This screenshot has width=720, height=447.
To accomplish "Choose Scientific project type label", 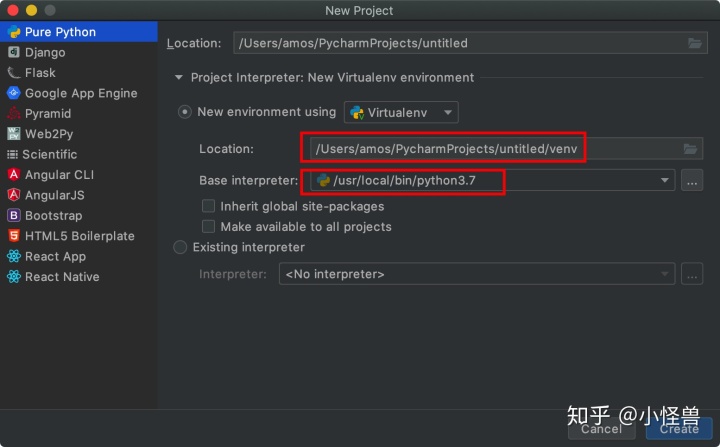I will 50,154.
